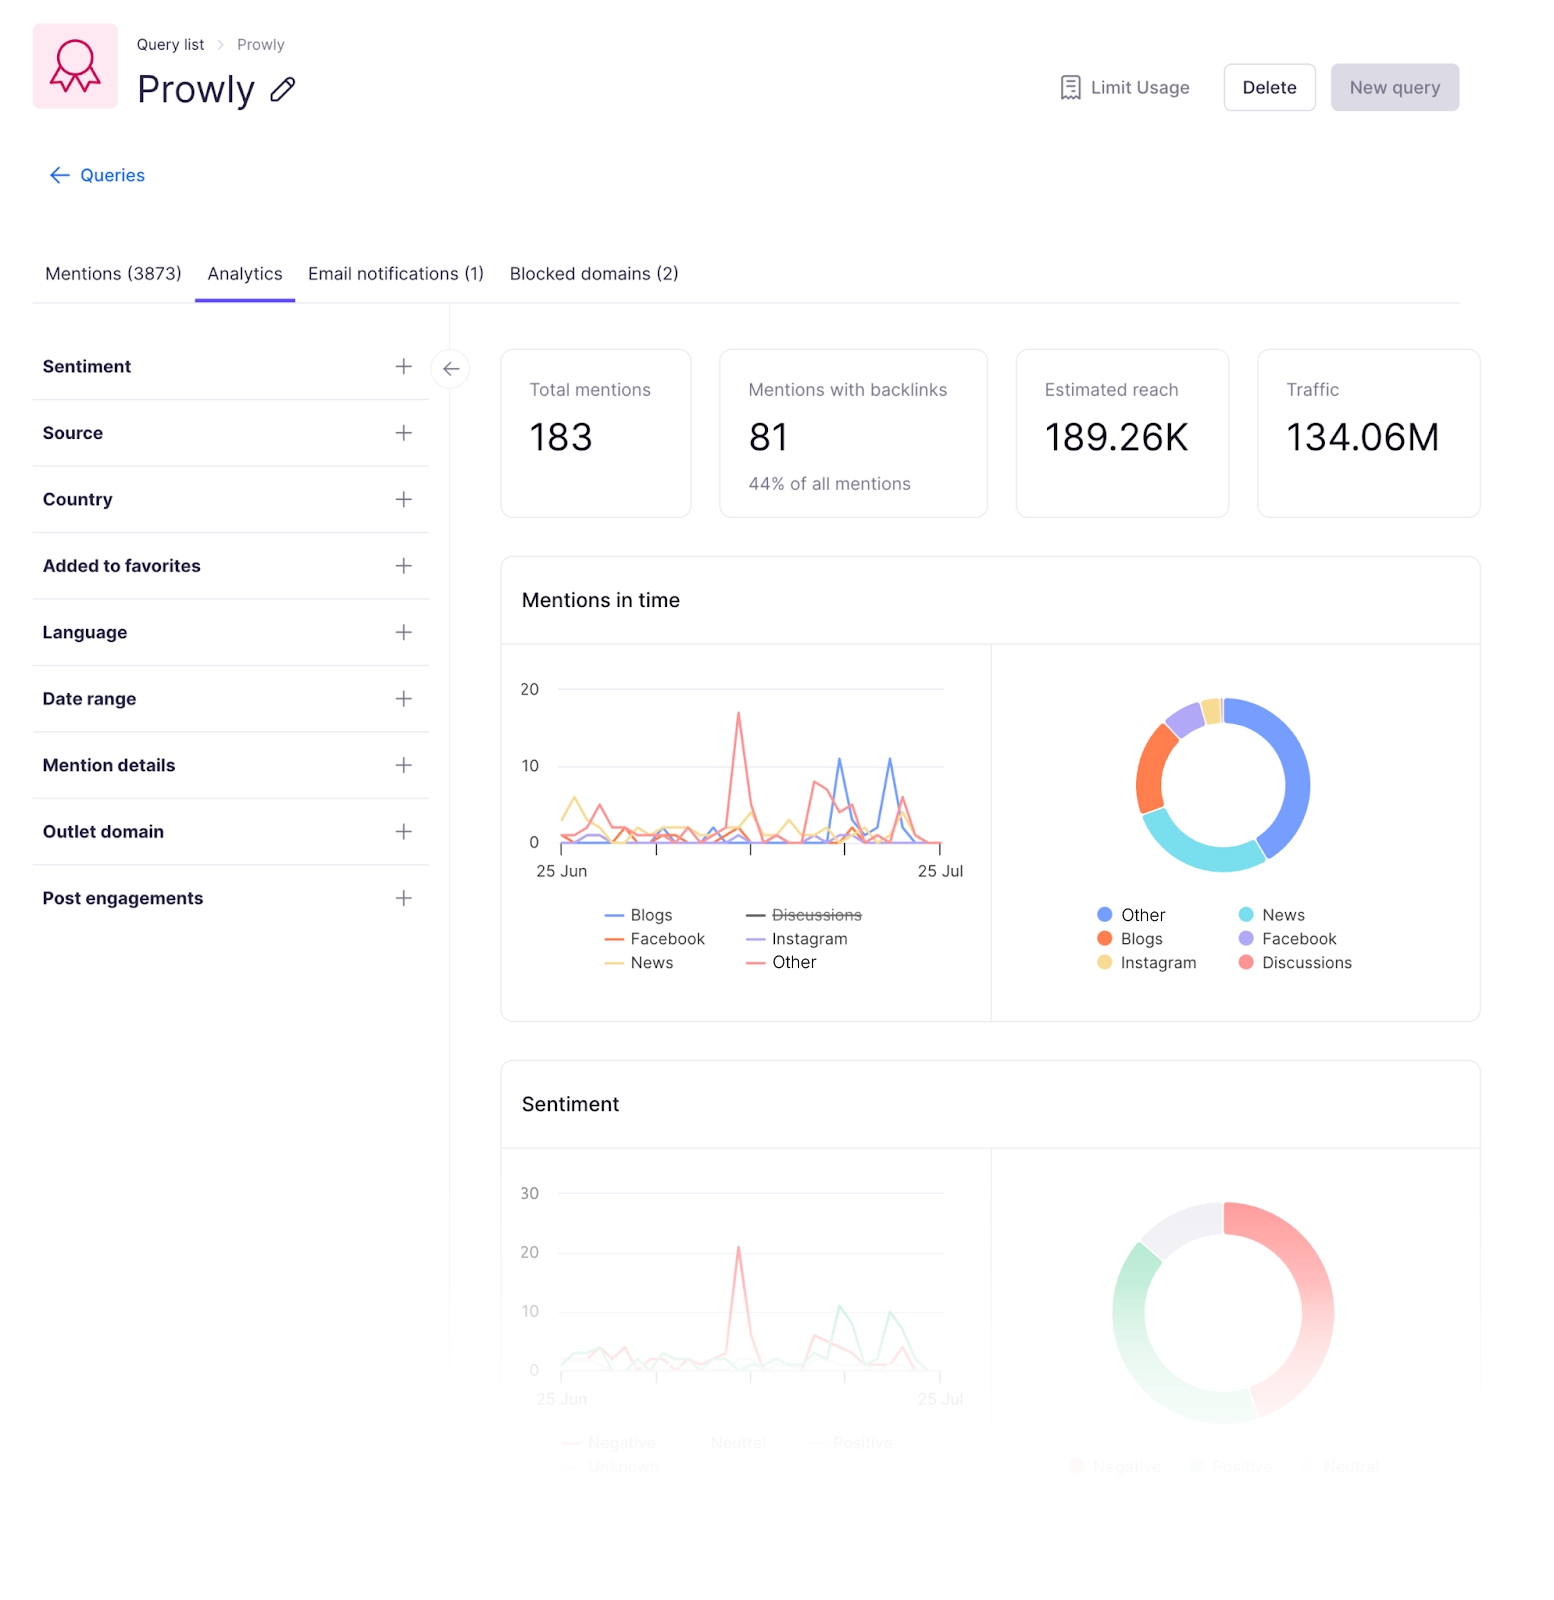1554x1600 pixels.
Task: Click plus icon beside Post engagements
Action: pyautogui.click(x=403, y=898)
